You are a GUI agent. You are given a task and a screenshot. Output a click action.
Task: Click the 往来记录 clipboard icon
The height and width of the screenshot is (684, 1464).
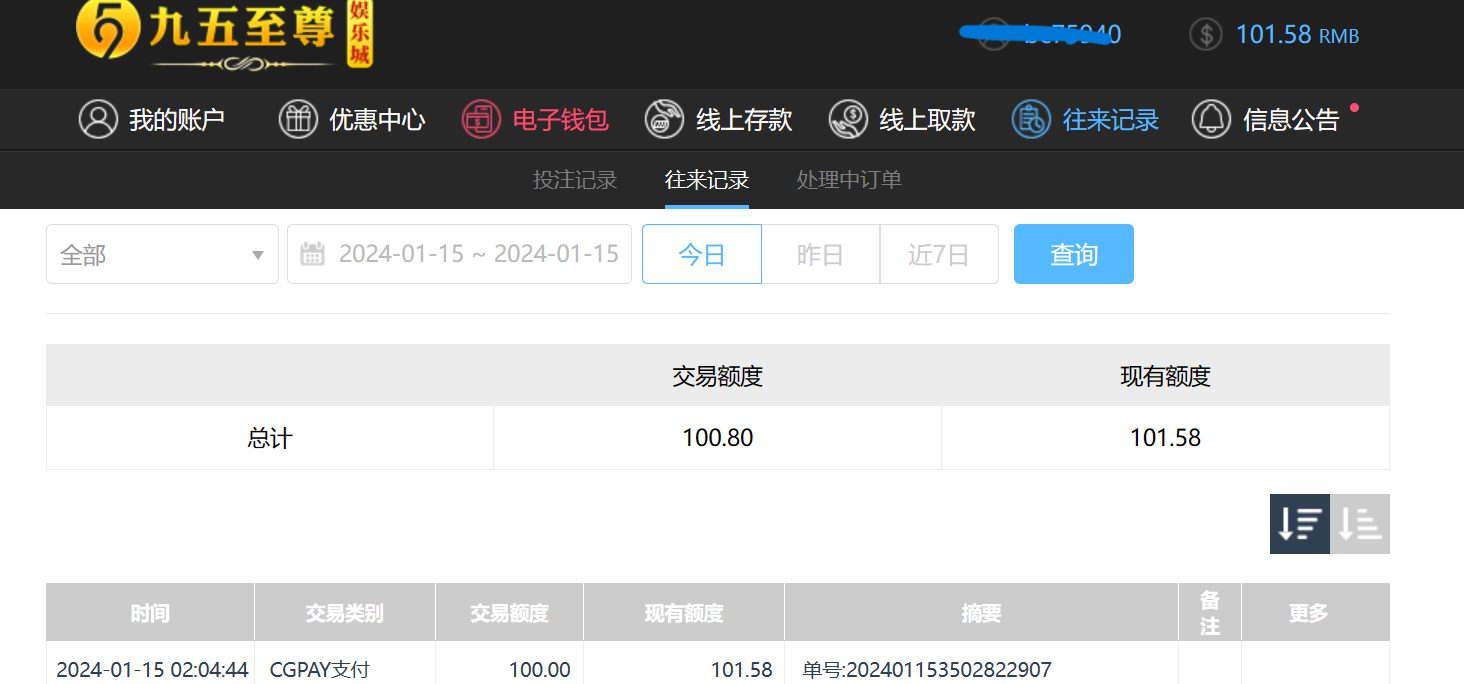tap(1031, 120)
